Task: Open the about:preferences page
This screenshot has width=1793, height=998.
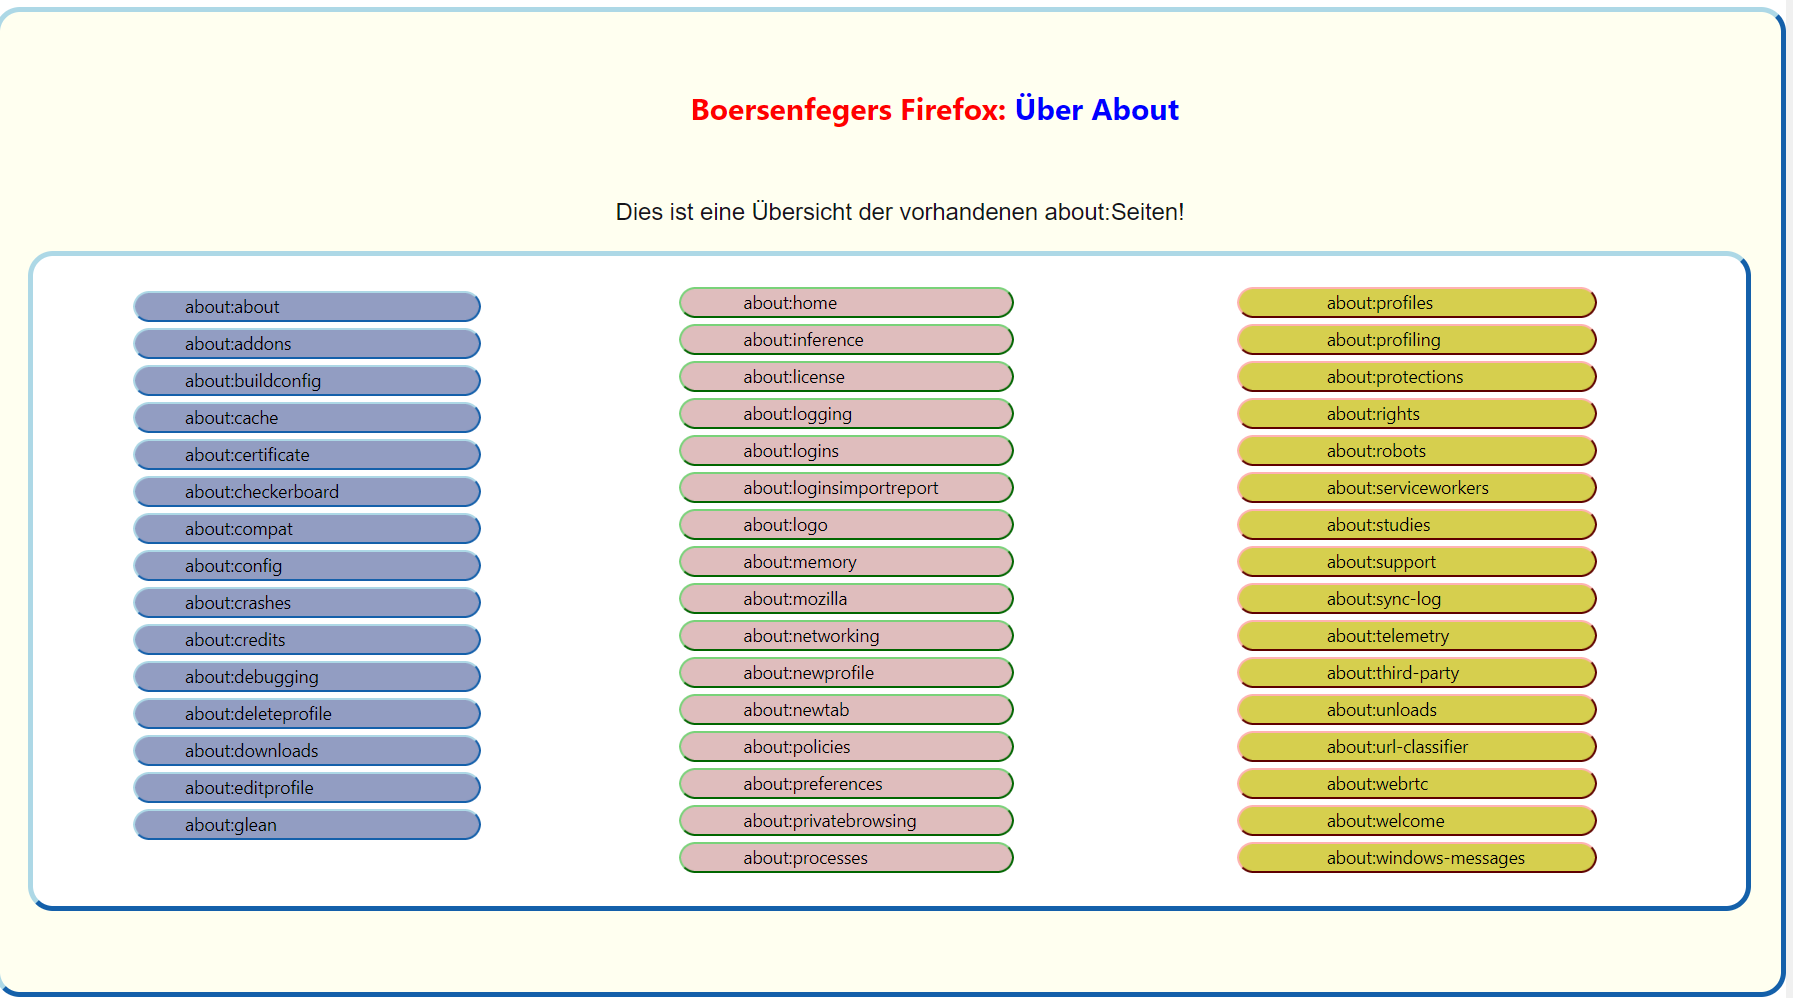Action: coord(846,784)
